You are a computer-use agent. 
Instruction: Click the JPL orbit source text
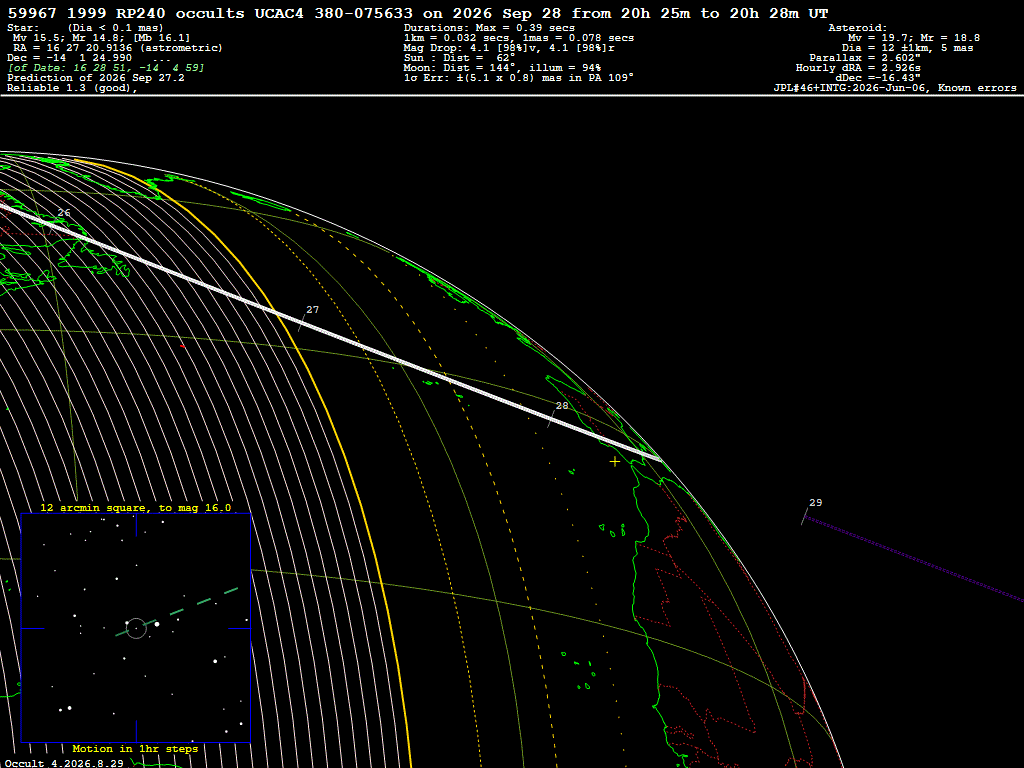[x=895, y=88]
